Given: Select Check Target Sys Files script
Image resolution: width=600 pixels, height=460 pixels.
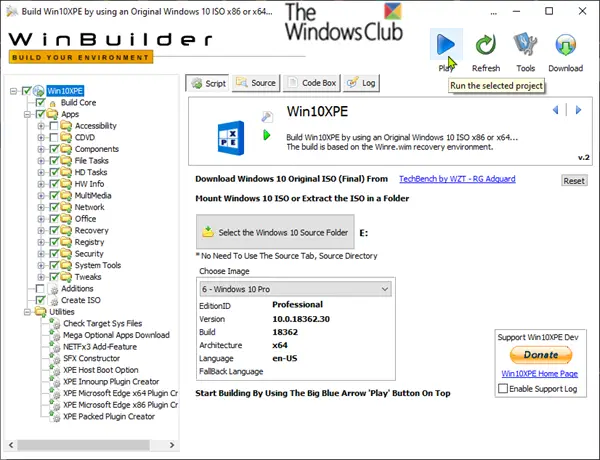Looking at the screenshot, I should click(x=103, y=323).
